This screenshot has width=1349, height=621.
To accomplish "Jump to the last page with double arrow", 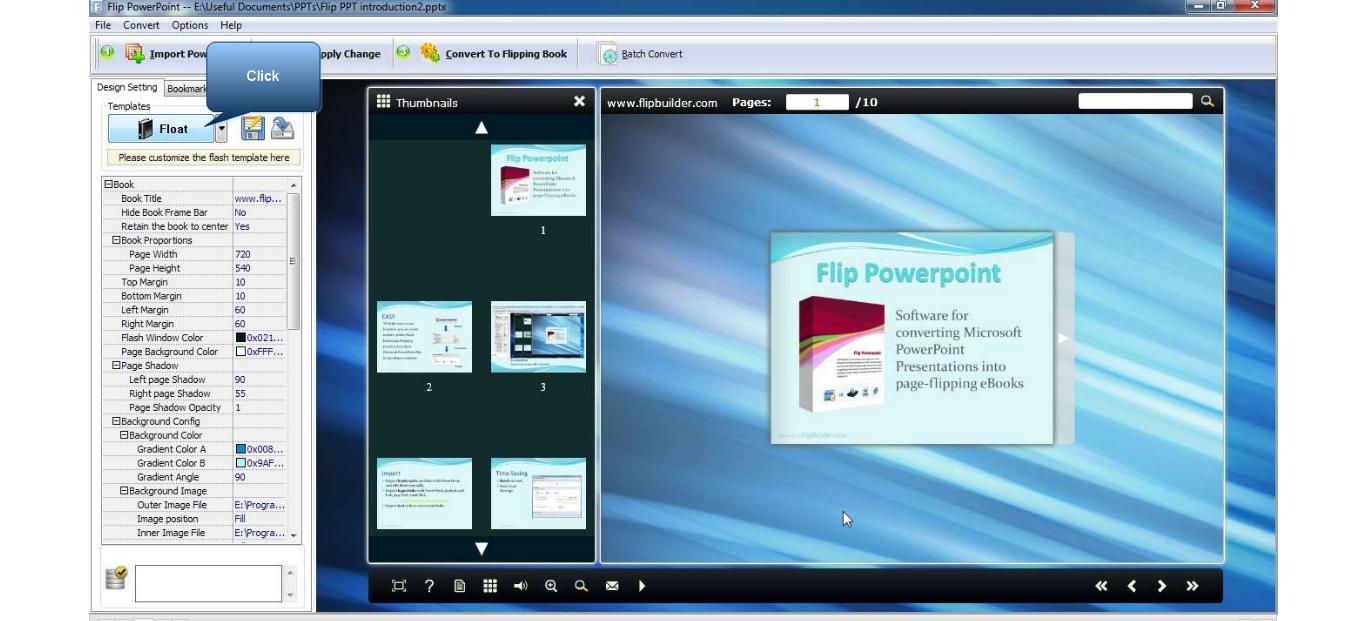I will coord(1192,586).
